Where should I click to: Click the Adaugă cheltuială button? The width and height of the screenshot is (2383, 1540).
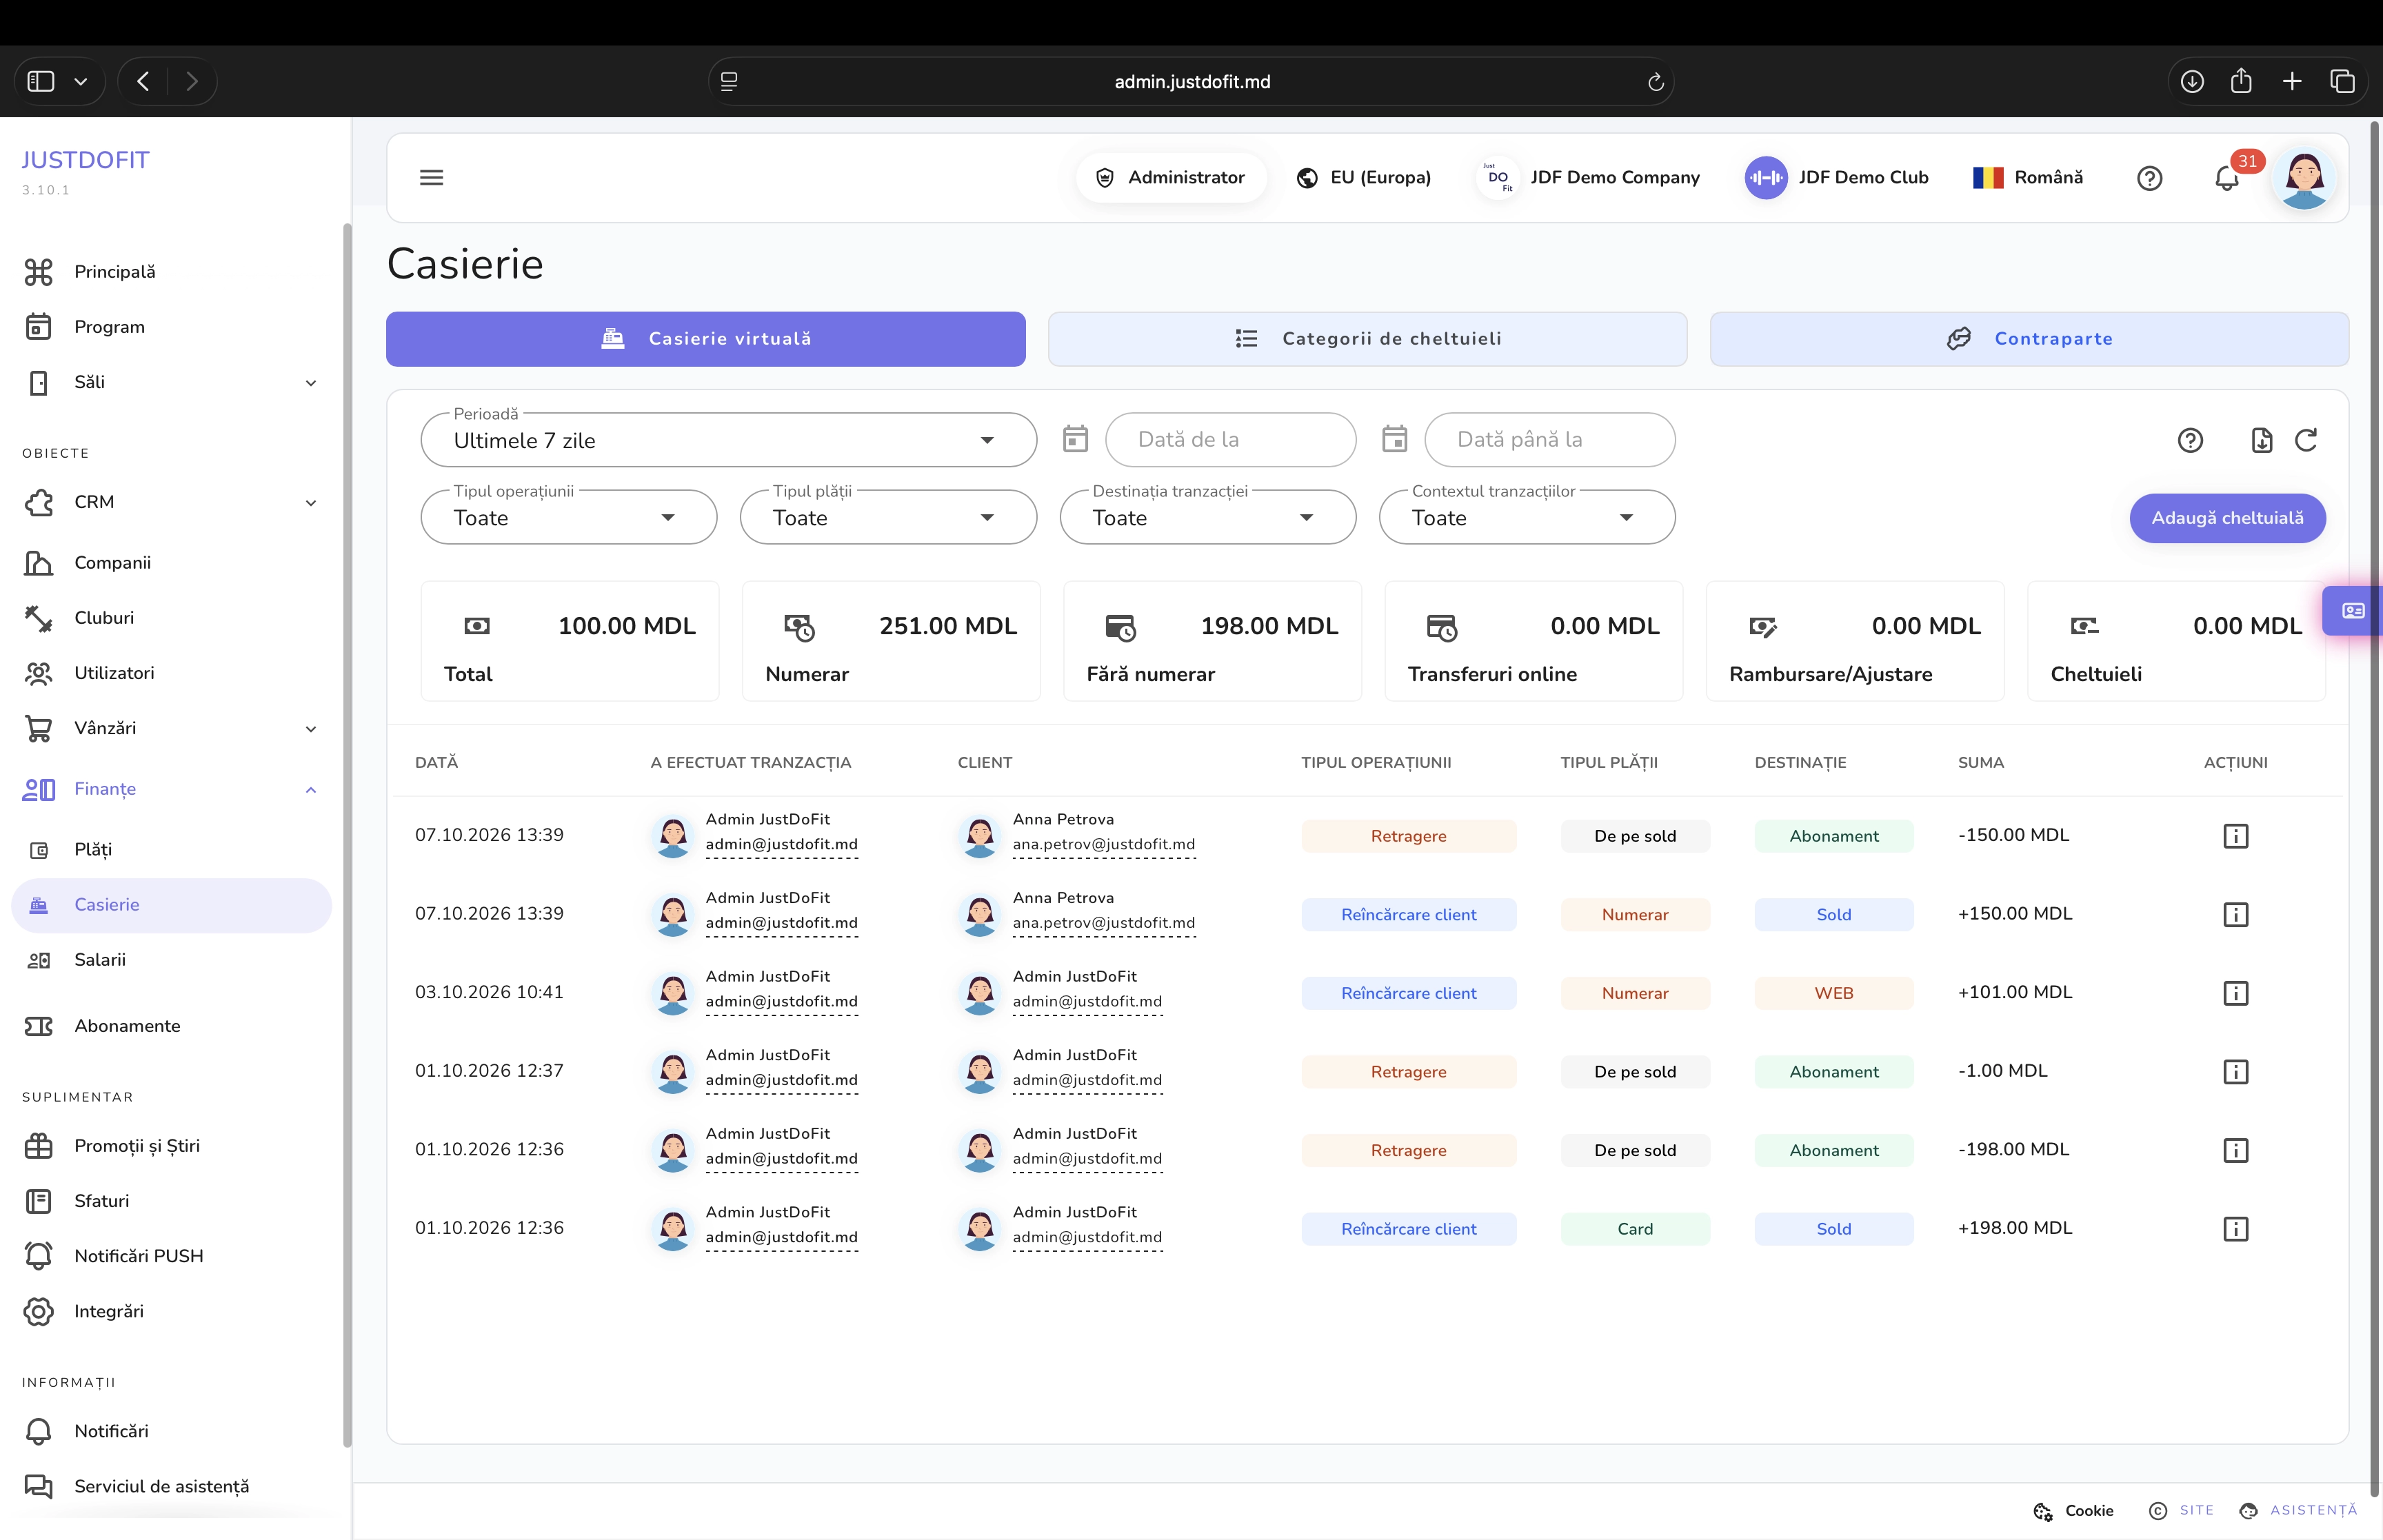point(2227,518)
